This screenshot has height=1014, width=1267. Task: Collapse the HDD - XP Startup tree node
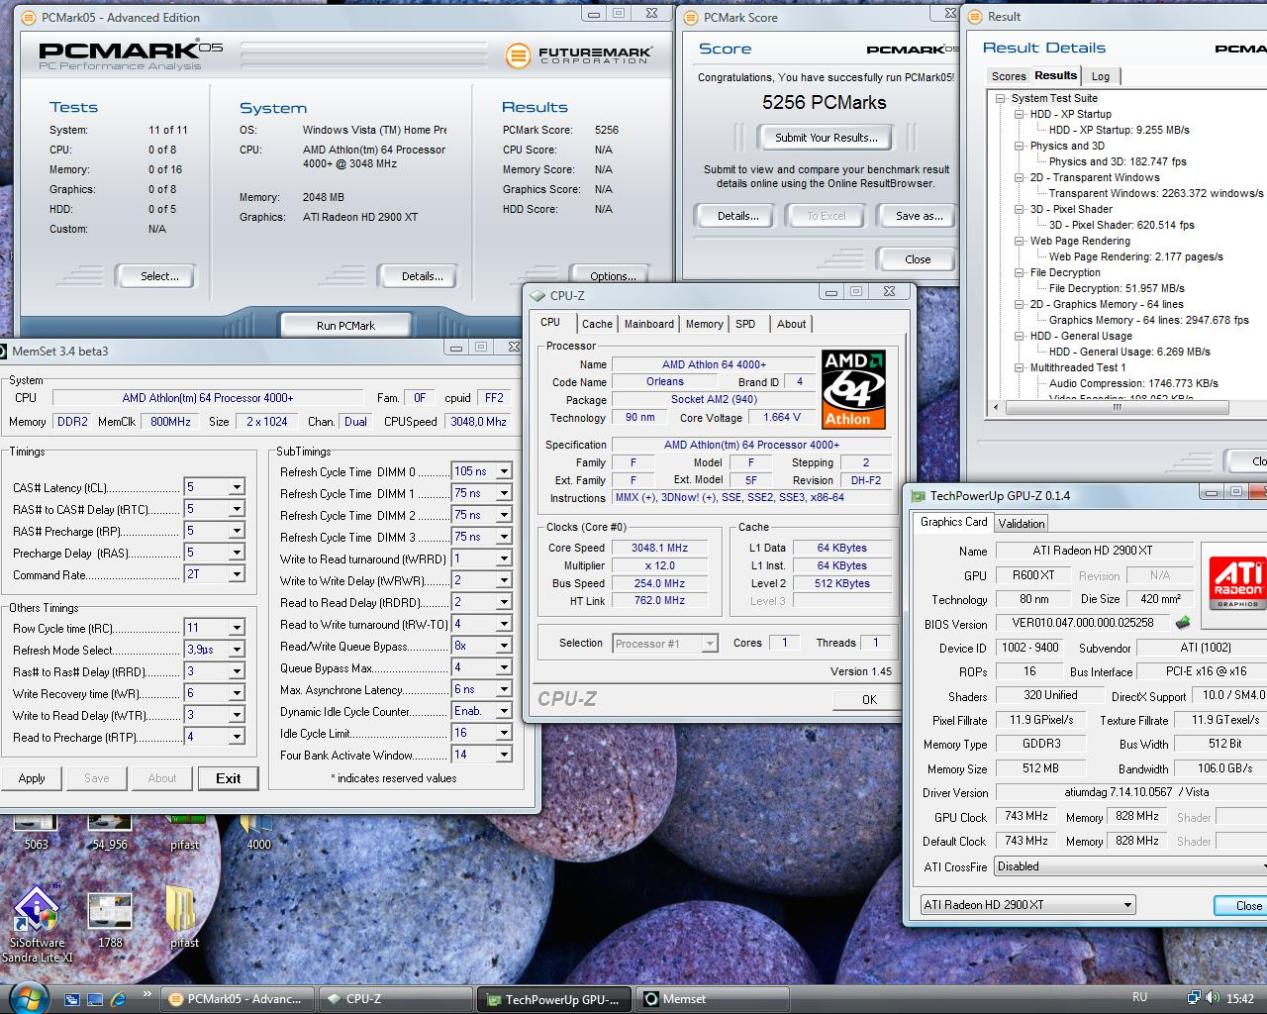[1019, 114]
